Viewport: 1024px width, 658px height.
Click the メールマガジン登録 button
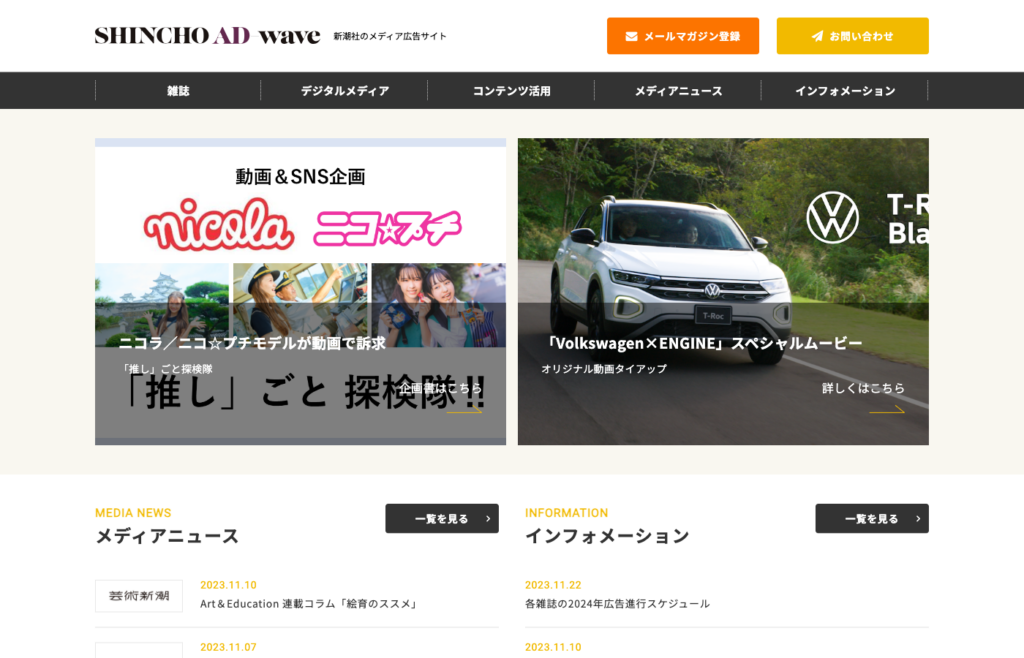pyautogui.click(x=683, y=36)
